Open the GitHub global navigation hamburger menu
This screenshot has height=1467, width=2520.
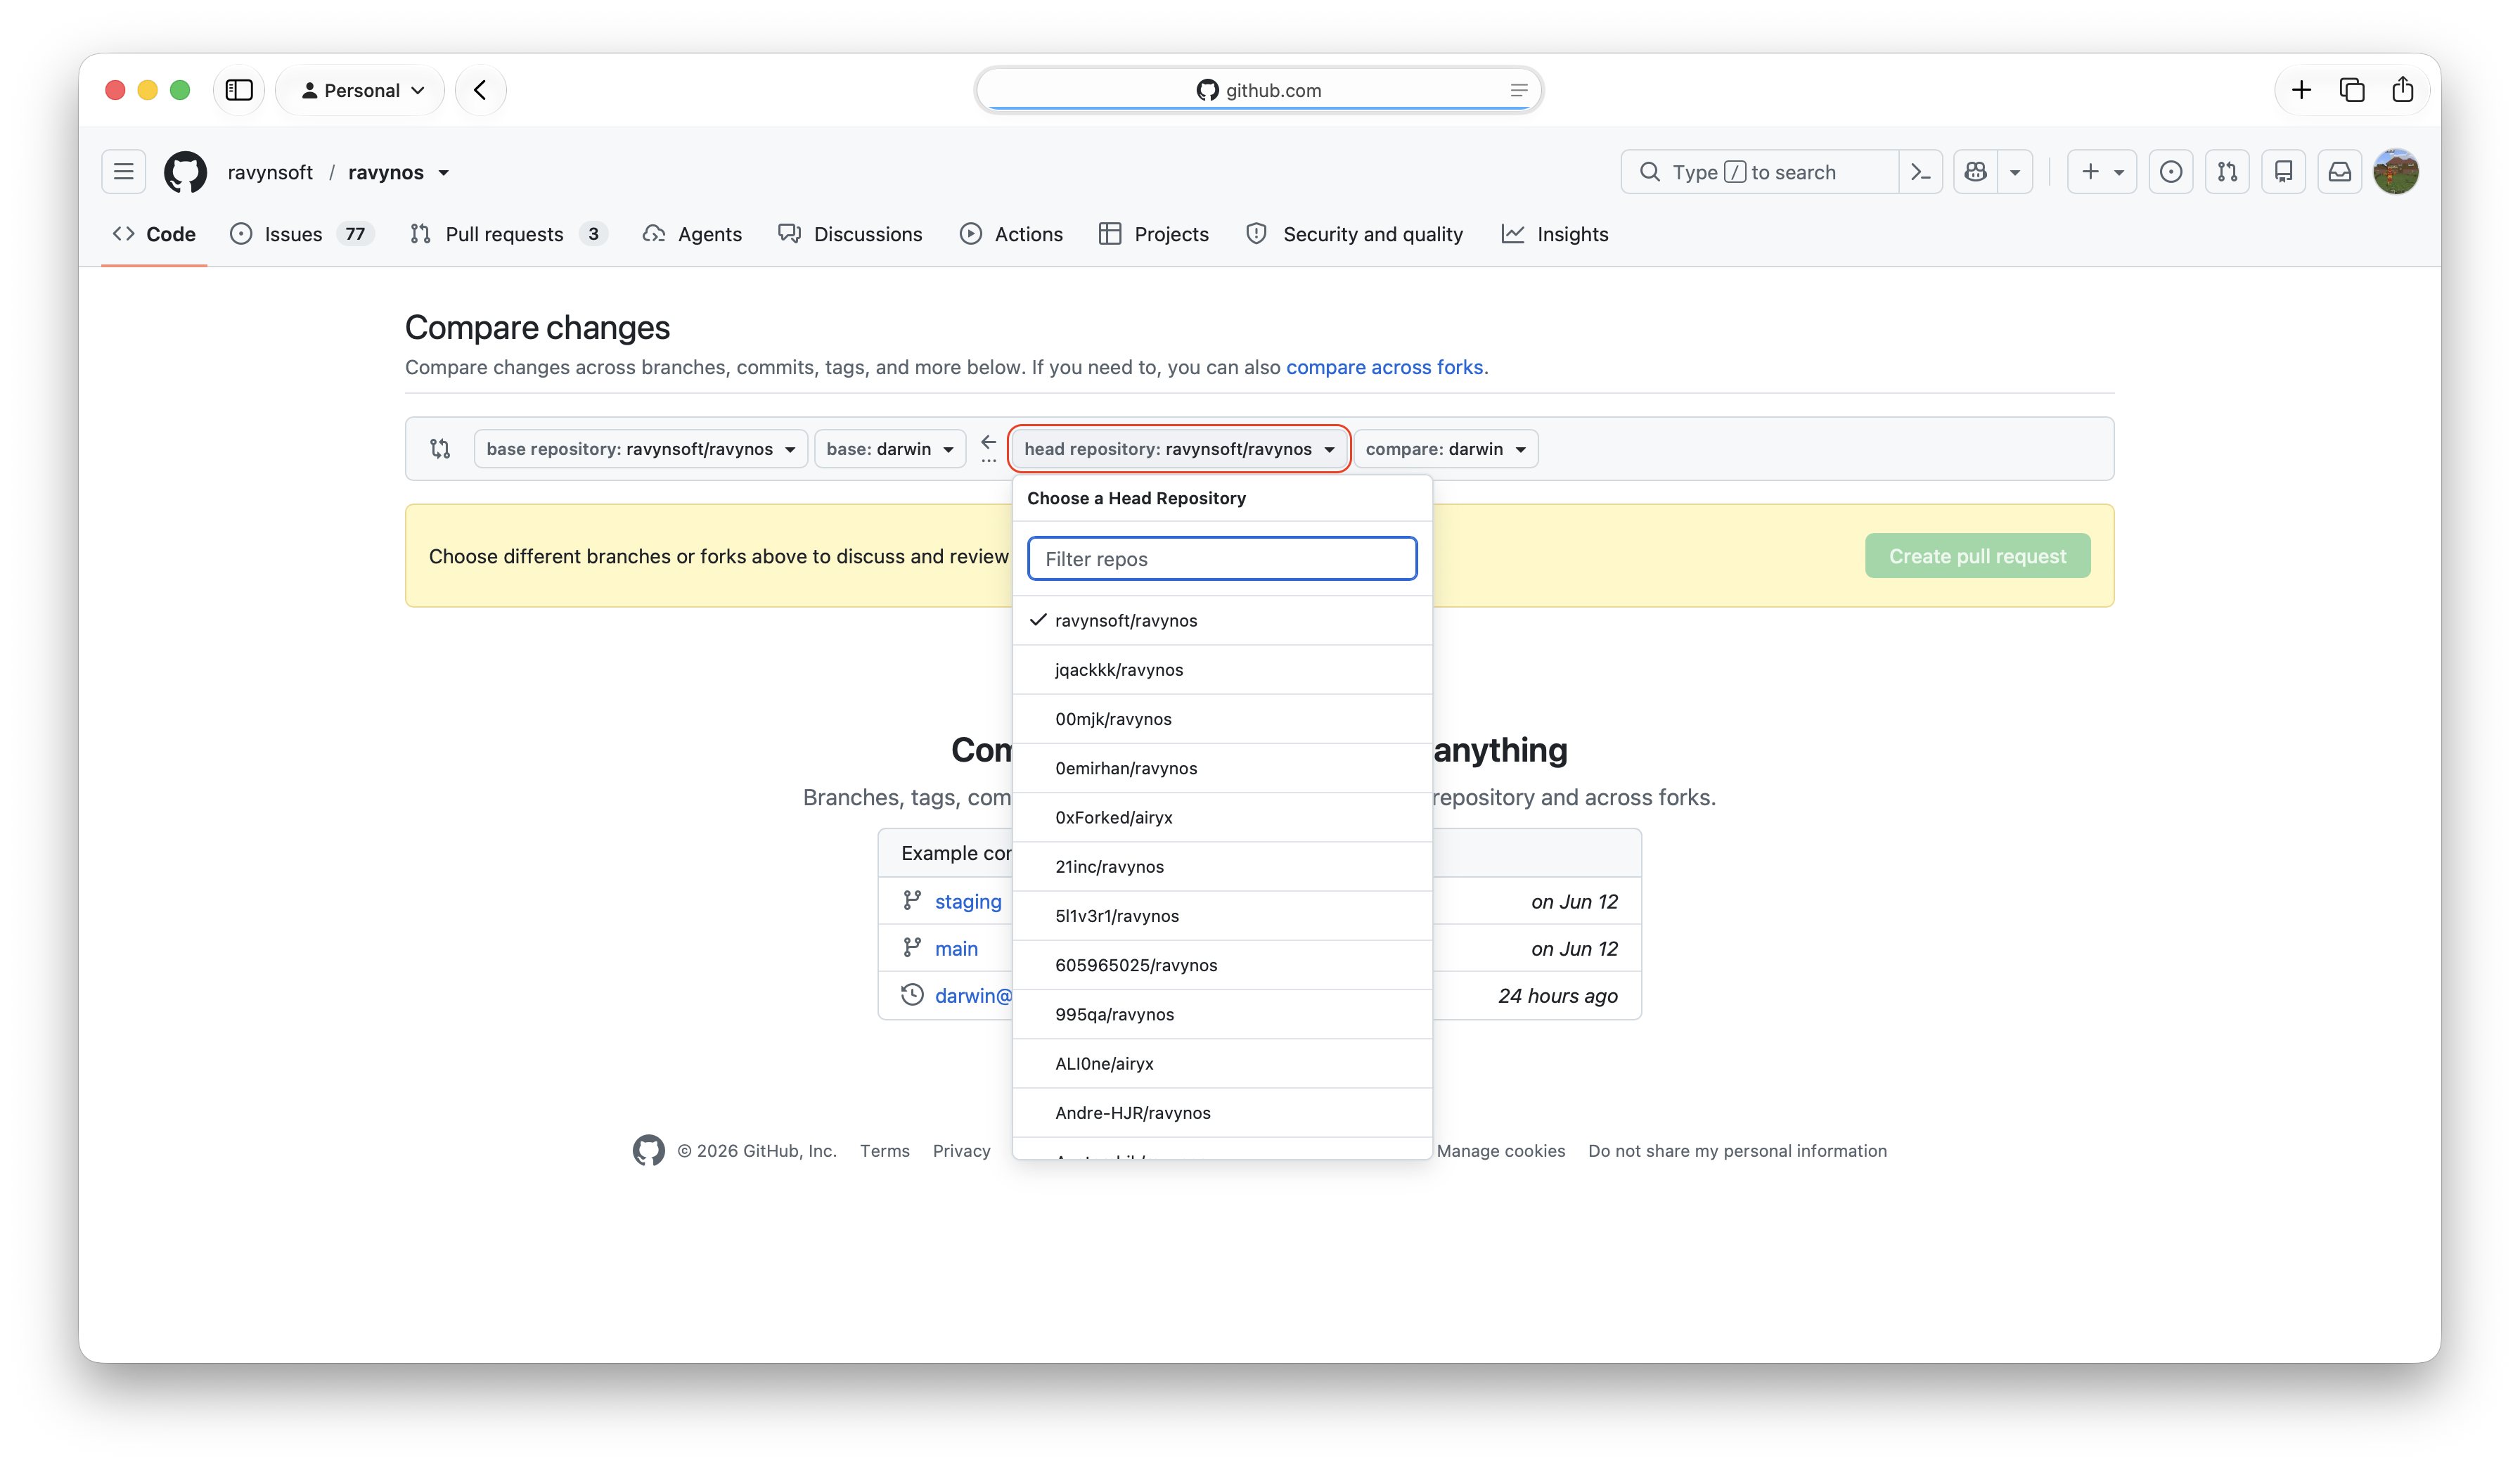click(124, 172)
